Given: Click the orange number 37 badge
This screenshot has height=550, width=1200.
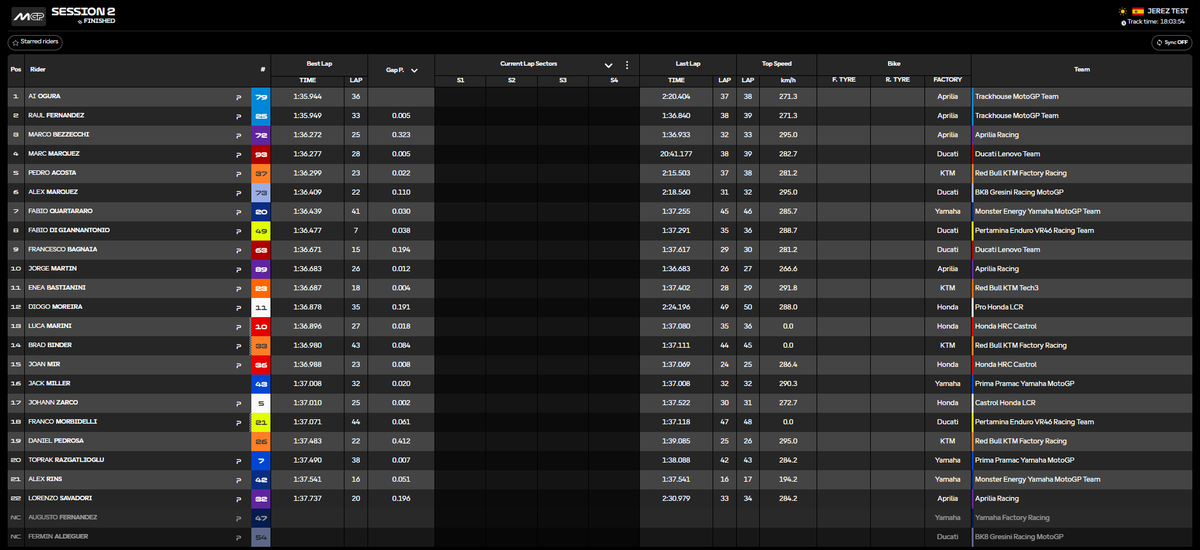Looking at the screenshot, I should click(261, 174).
